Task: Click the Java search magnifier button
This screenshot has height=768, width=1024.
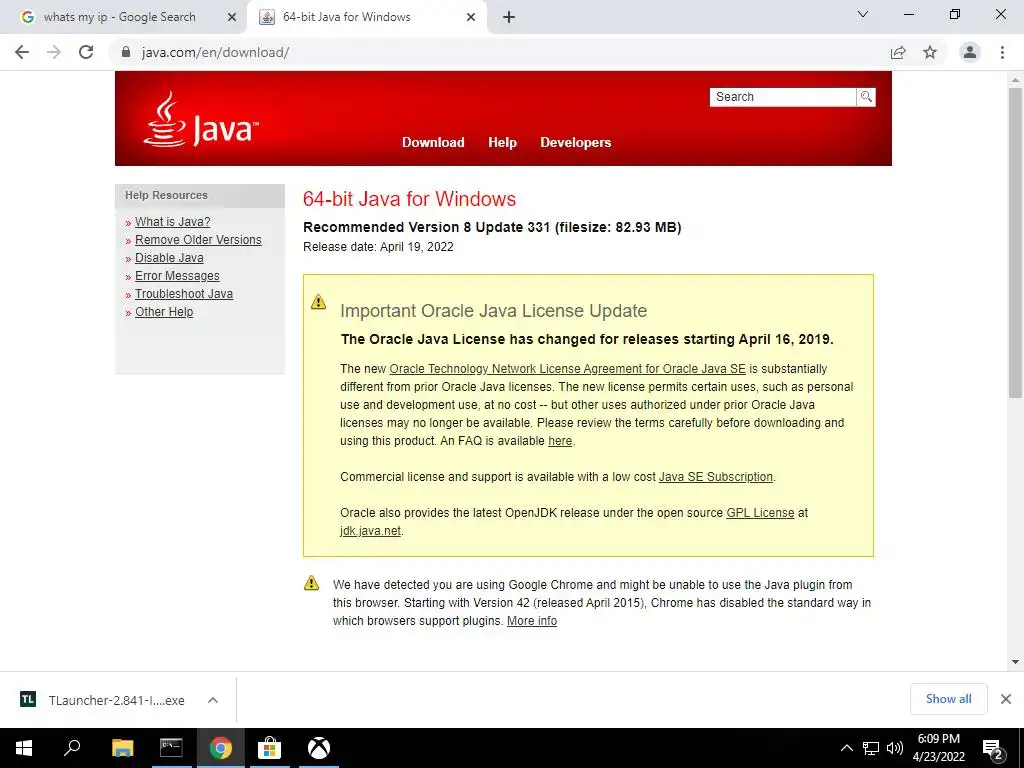Action: click(866, 97)
